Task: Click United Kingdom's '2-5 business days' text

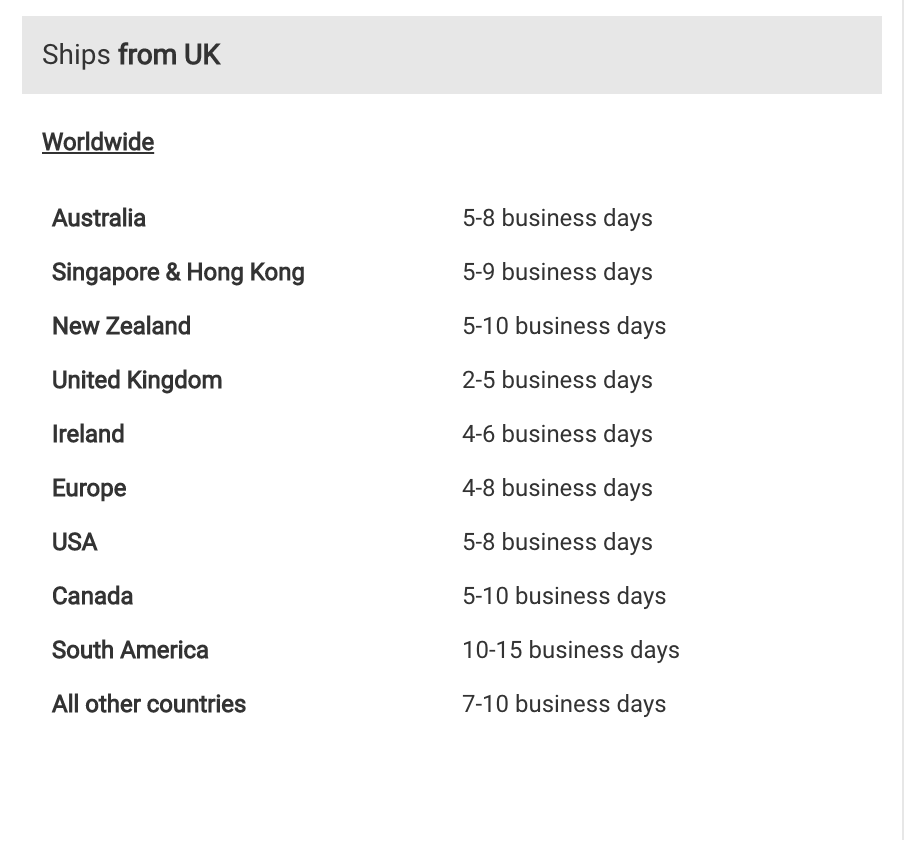Action: pyautogui.click(x=557, y=380)
